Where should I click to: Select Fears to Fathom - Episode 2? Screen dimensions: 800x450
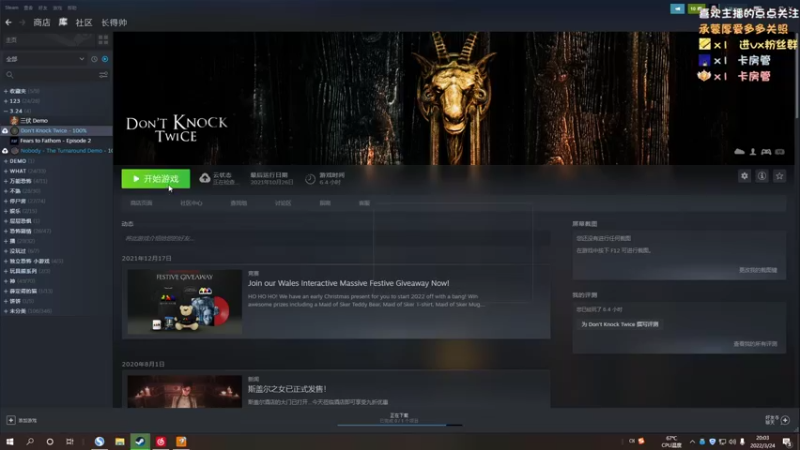(55, 141)
